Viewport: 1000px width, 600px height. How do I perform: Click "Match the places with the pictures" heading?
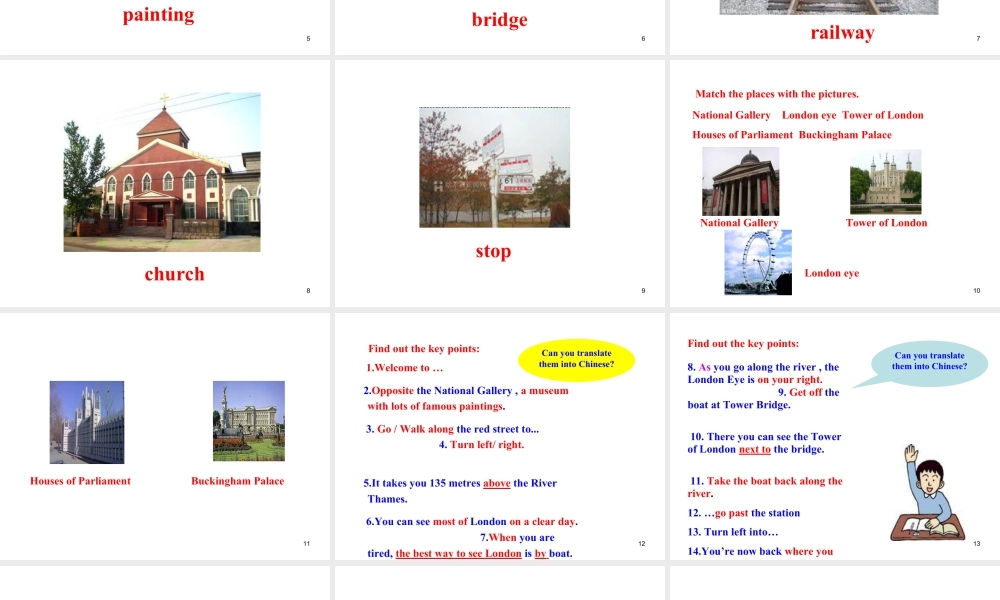coord(777,94)
